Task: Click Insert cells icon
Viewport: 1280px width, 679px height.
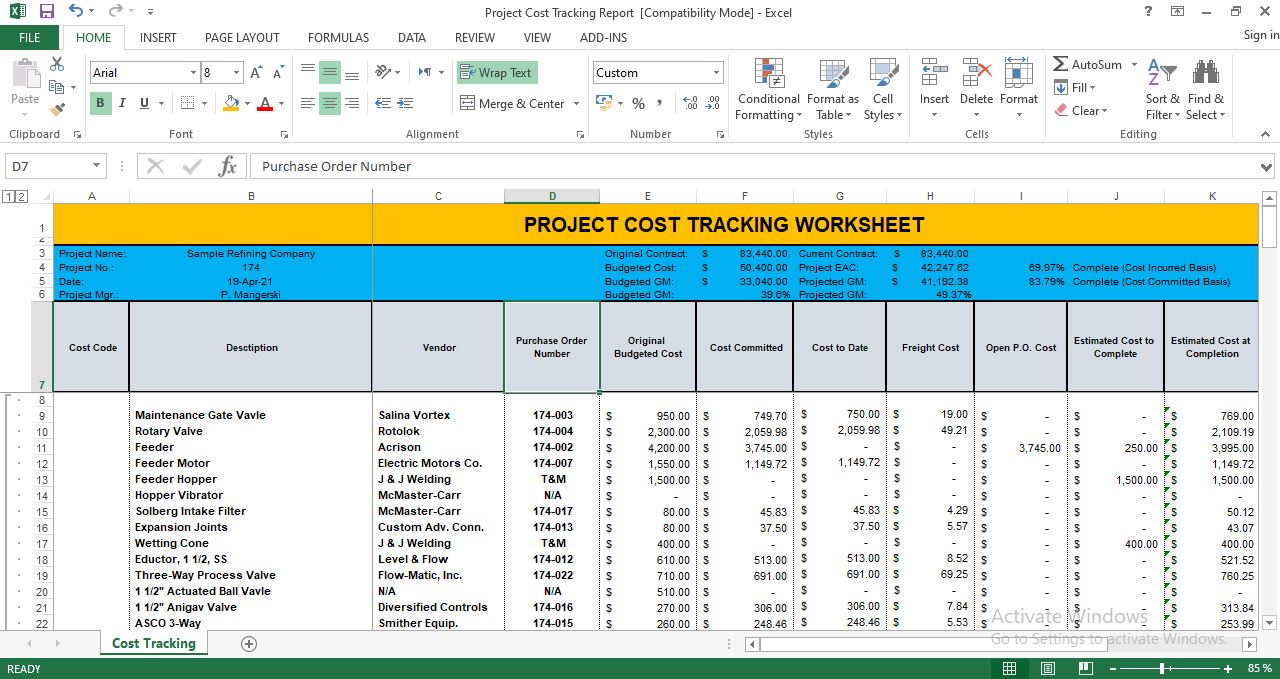Action: [934, 75]
